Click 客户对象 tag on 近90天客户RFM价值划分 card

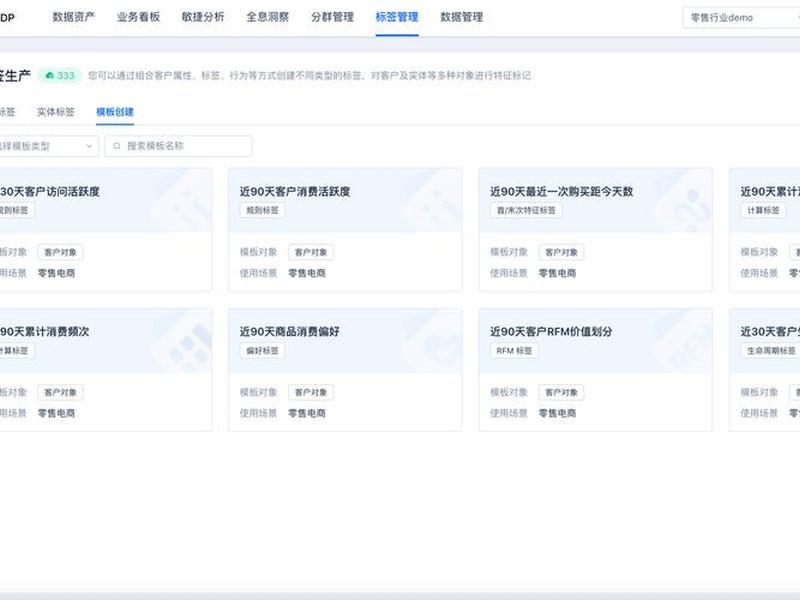(x=561, y=392)
